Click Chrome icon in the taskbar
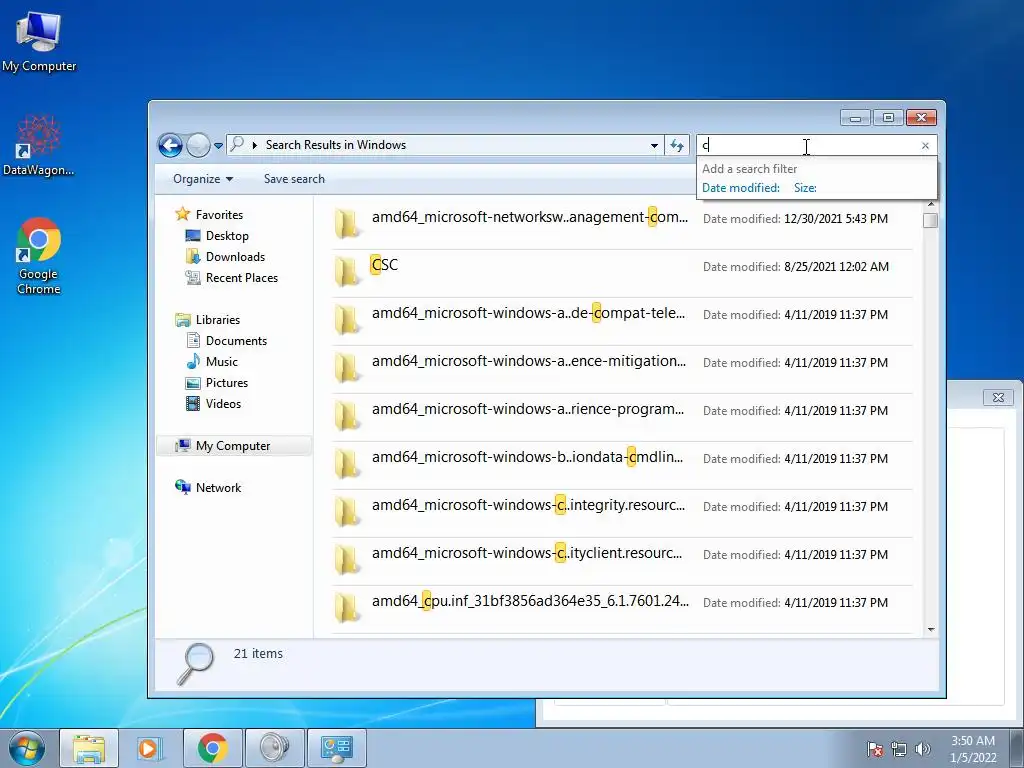The width and height of the screenshot is (1024, 768). point(212,748)
